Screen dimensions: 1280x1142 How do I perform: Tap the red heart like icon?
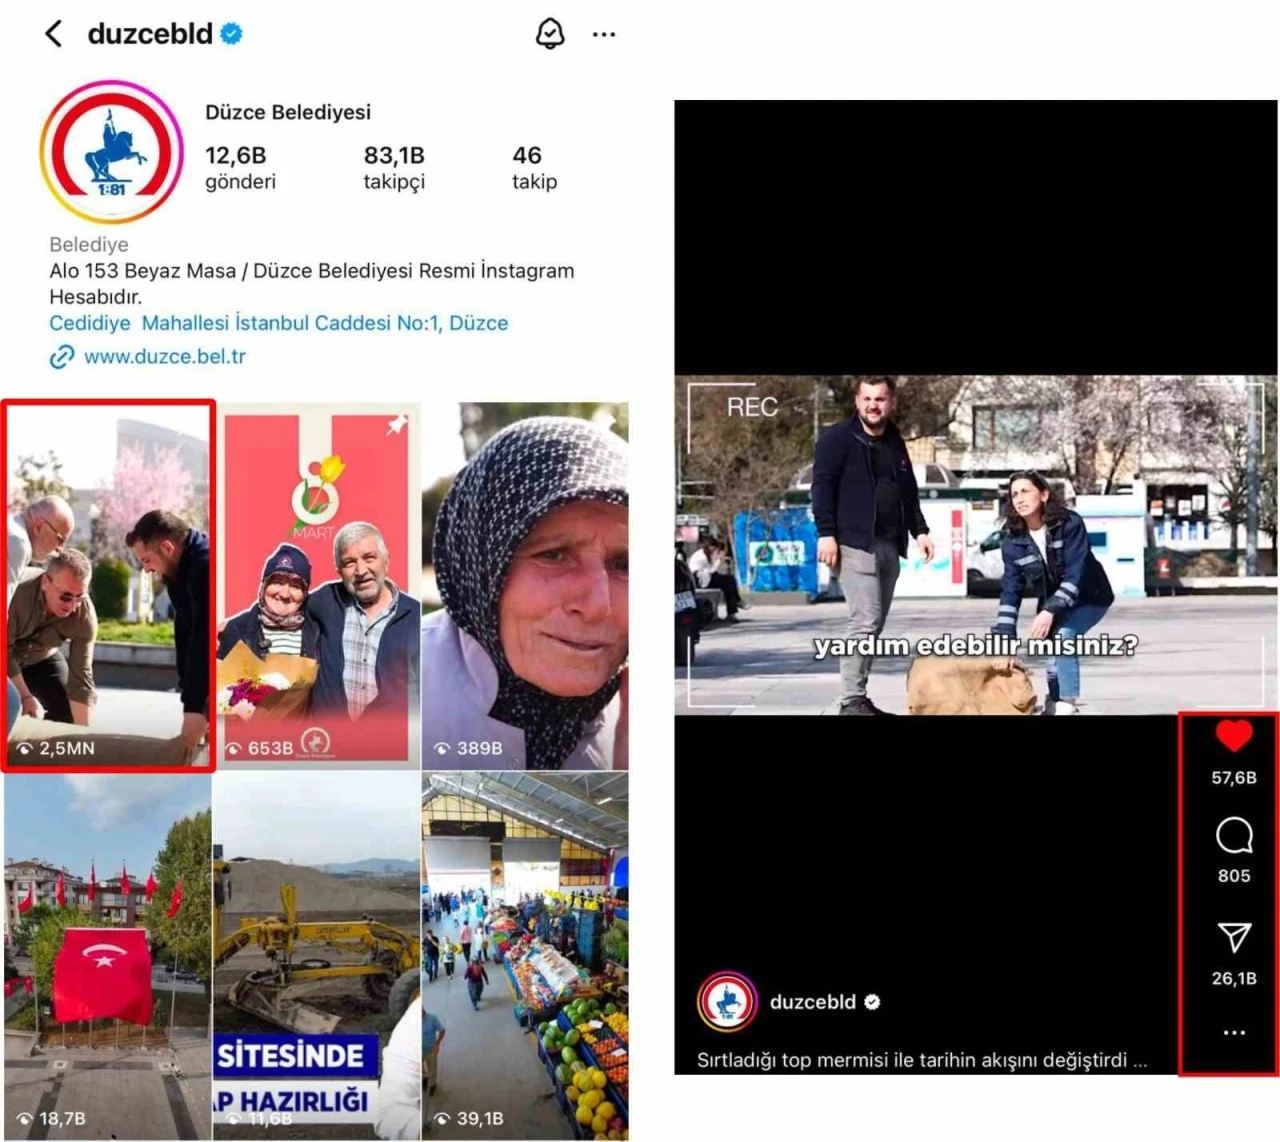click(x=1233, y=737)
